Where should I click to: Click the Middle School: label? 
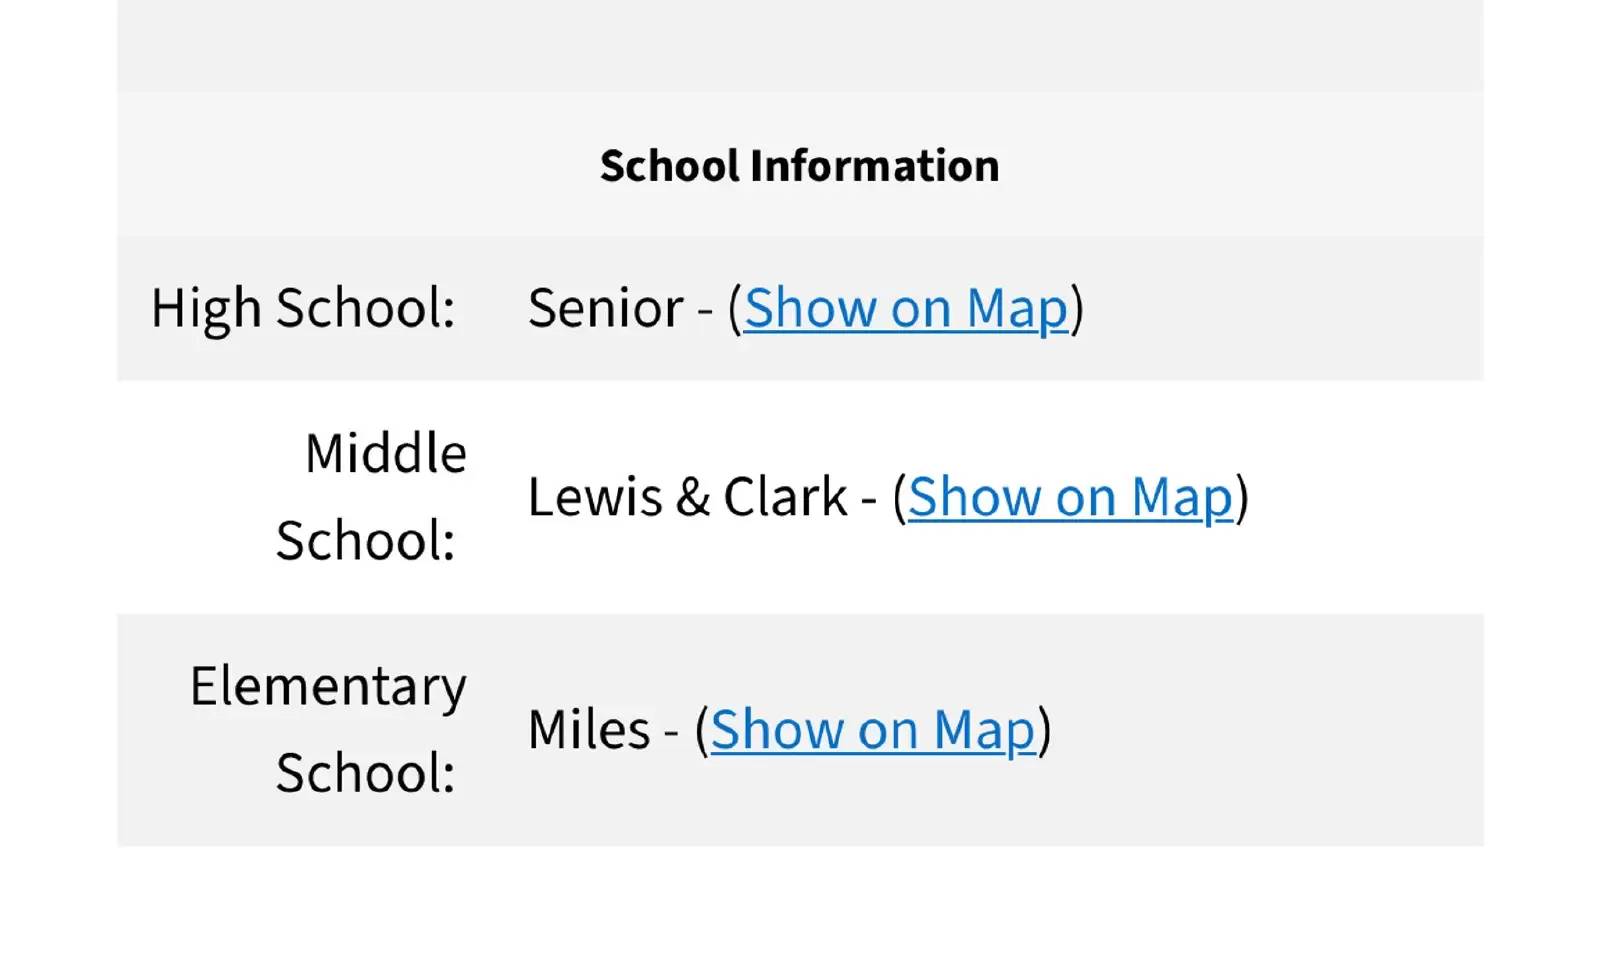click(x=370, y=497)
